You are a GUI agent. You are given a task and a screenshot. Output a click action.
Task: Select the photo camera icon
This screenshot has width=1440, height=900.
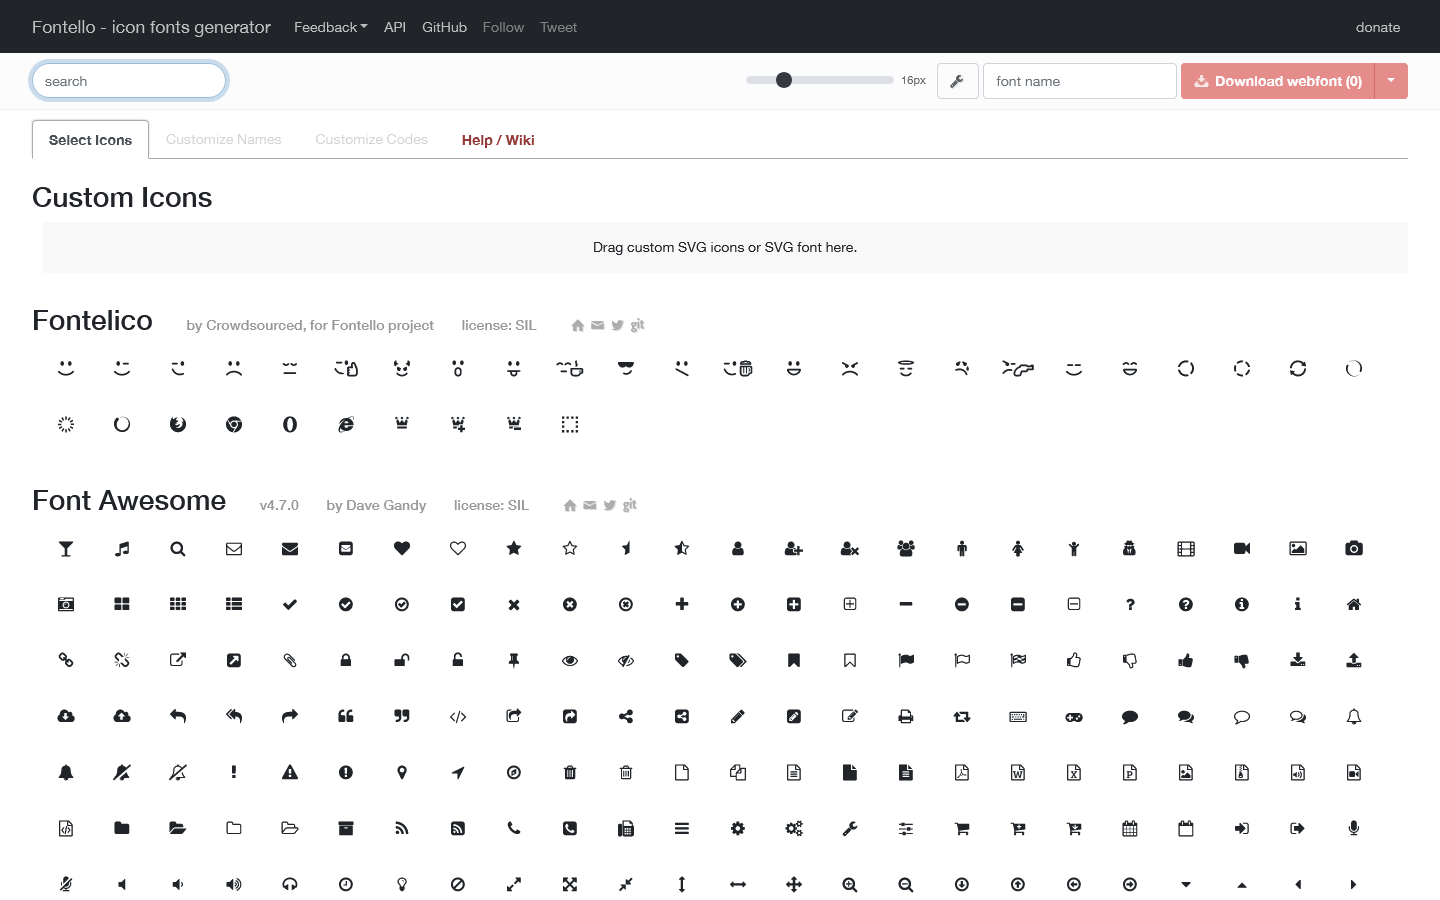[1354, 548]
